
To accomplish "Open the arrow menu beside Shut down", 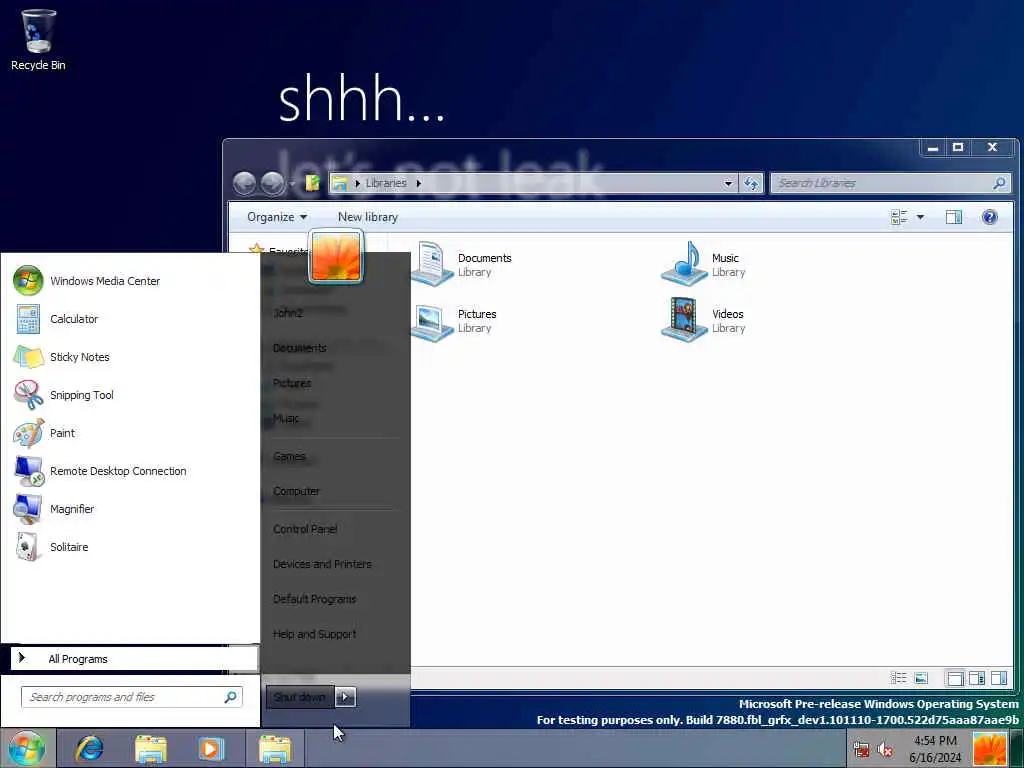I will [345, 697].
